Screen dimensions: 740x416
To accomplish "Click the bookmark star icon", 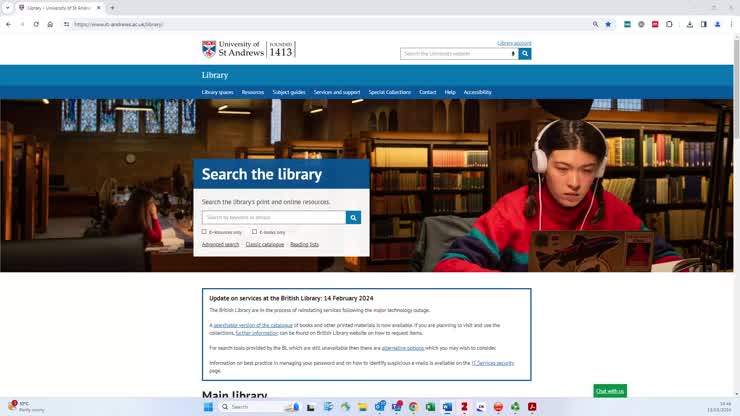I will (608, 24).
